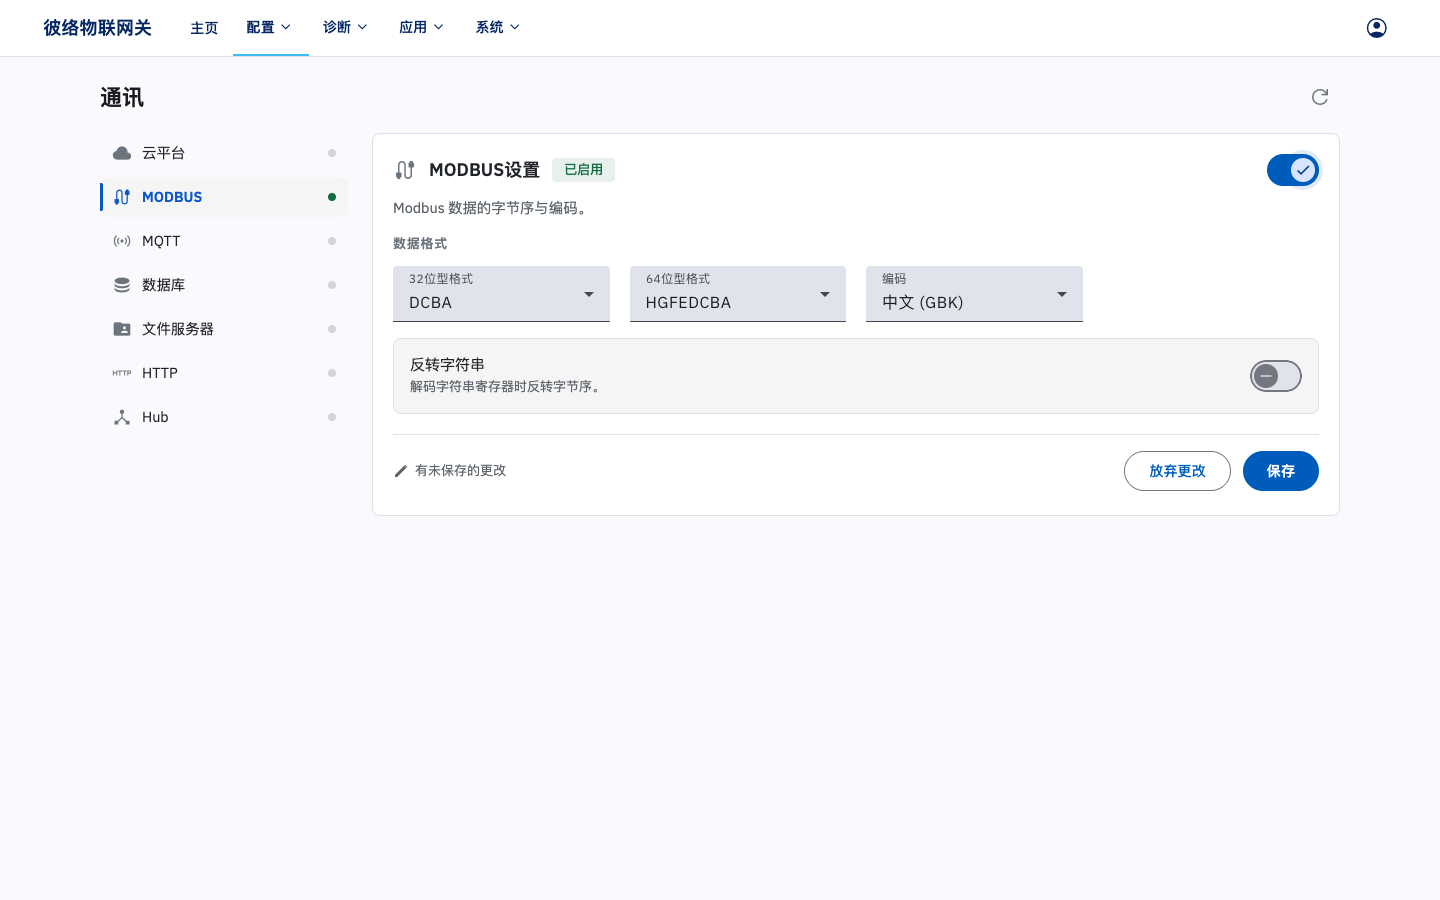Click the 文件服务器 folder icon
The image size is (1440, 900).
122,329
